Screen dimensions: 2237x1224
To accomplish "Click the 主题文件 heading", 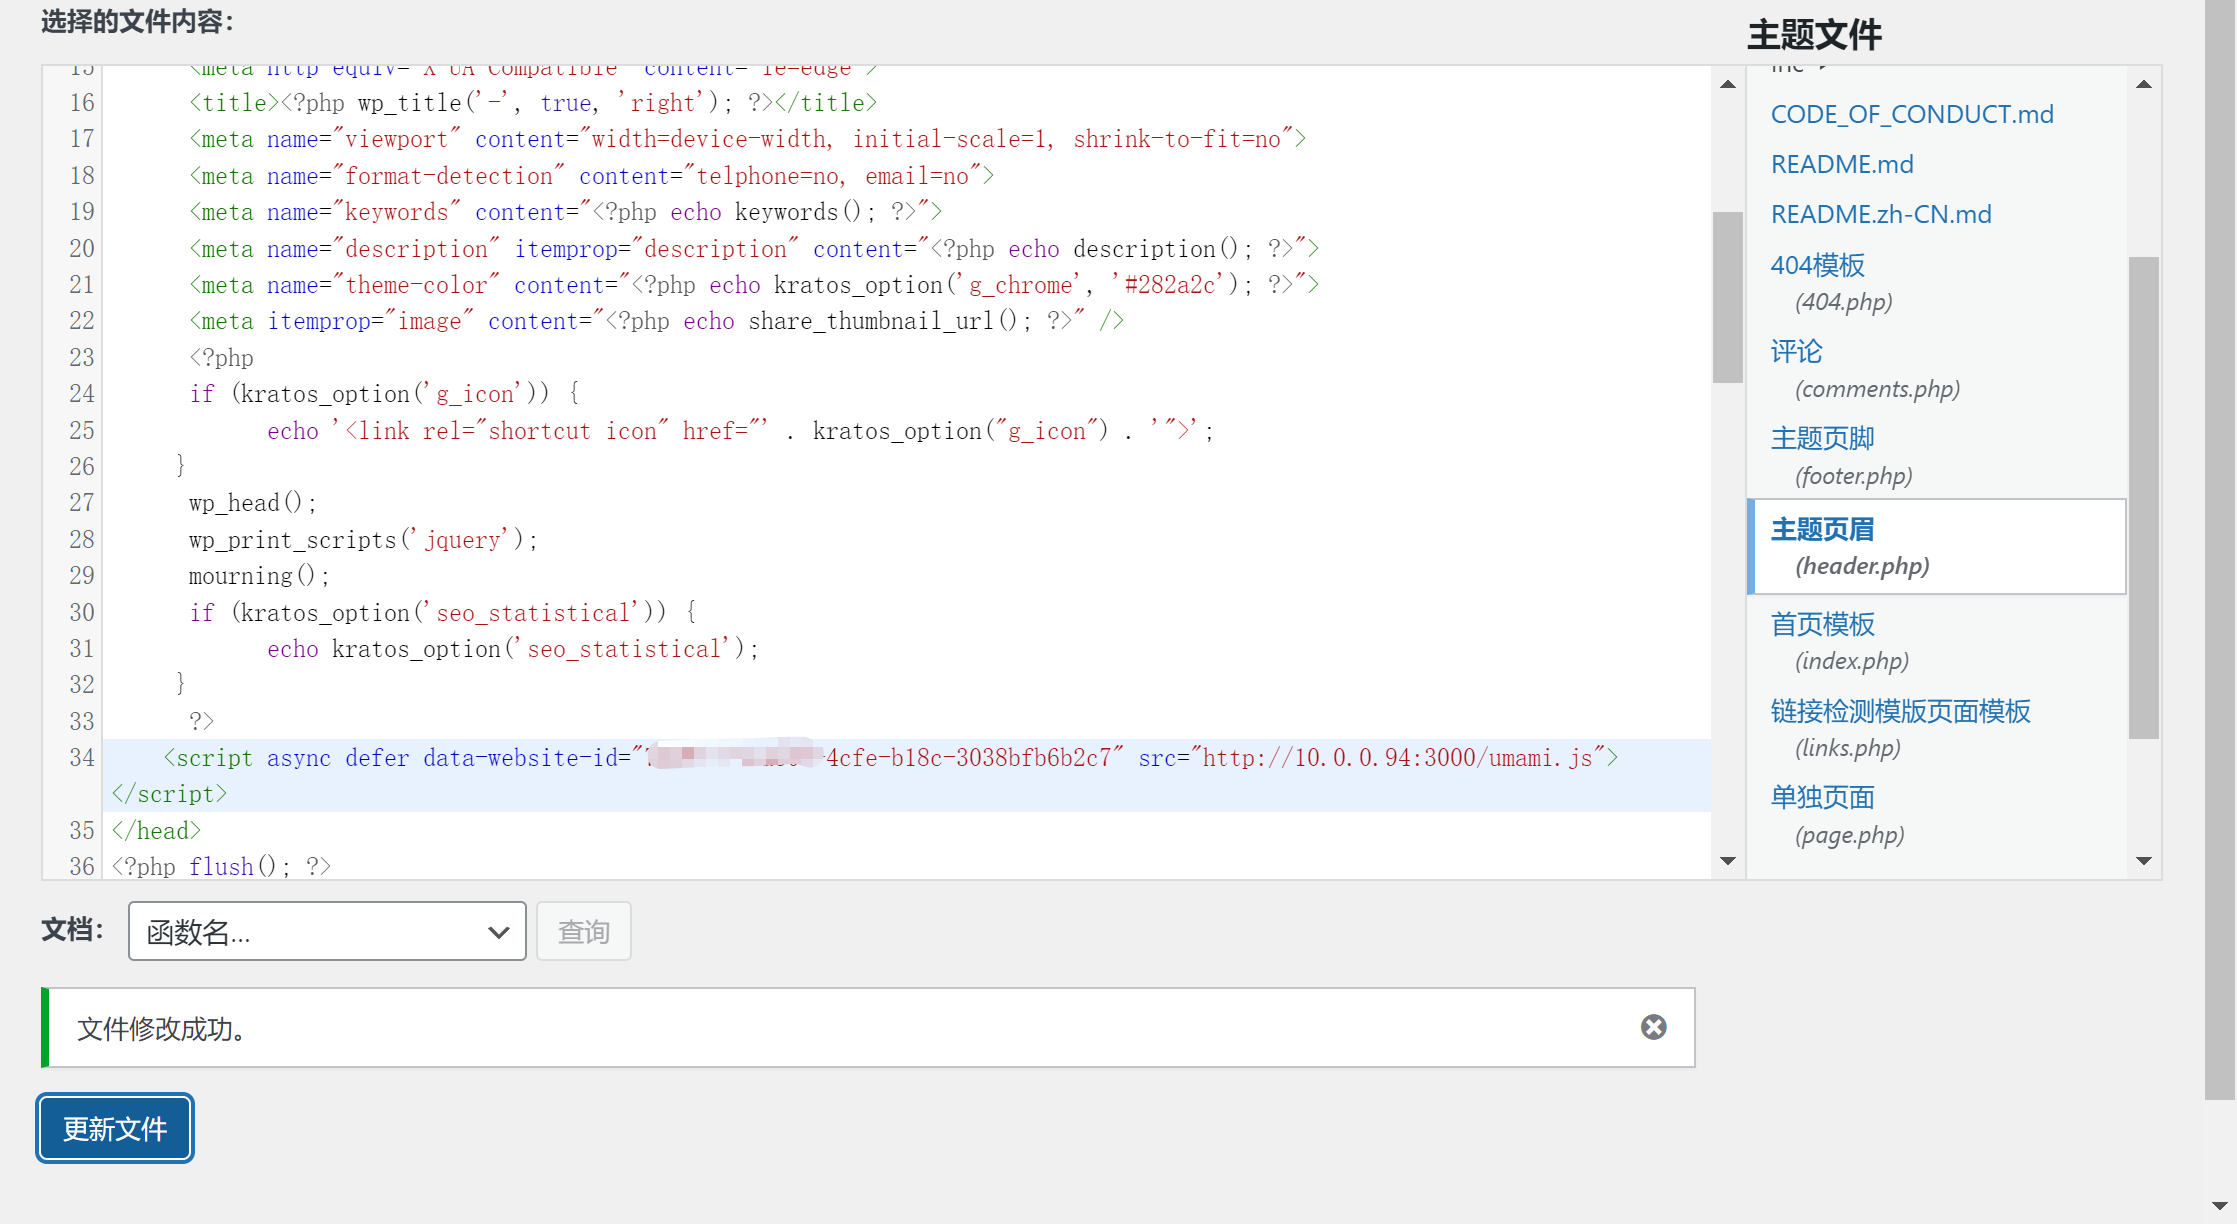I will pos(1814,35).
